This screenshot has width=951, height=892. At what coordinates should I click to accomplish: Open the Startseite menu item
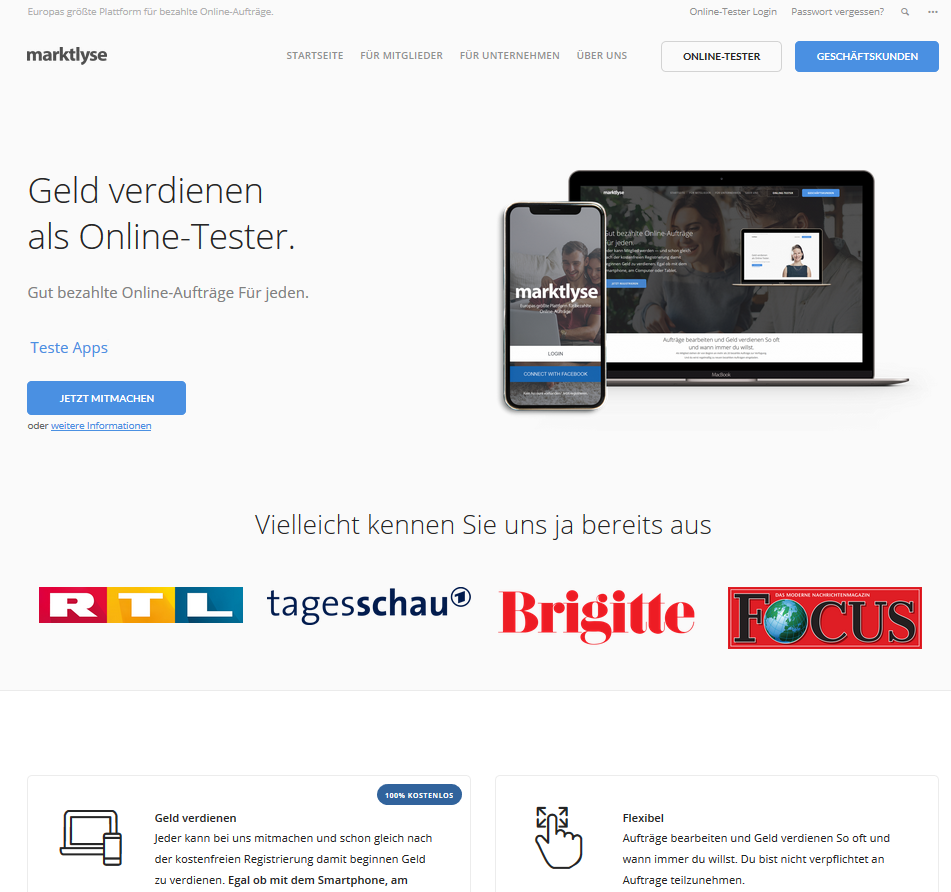pyautogui.click(x=315, y=56)
